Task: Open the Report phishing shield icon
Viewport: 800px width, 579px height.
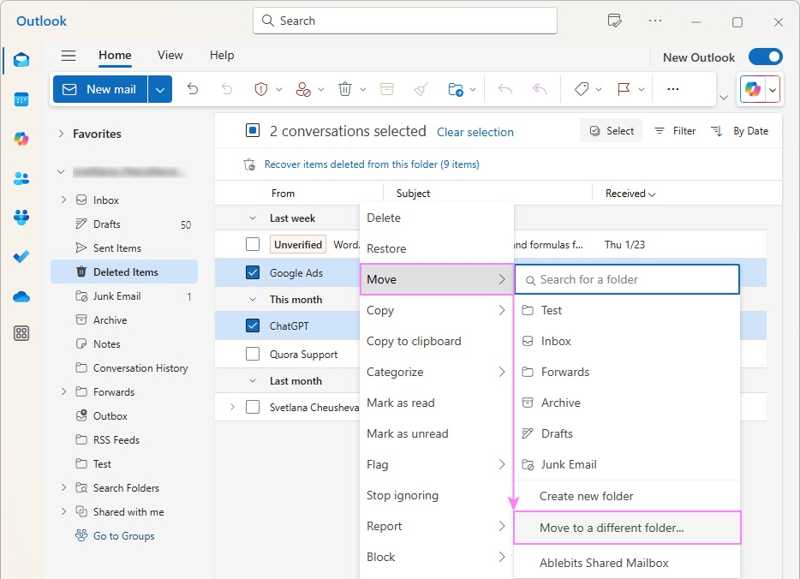Action: [261, 89]
